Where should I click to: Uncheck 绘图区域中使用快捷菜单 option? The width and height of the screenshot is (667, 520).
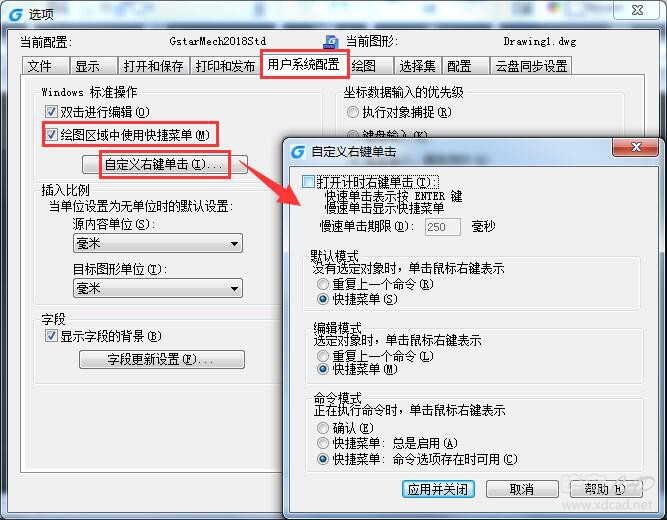(x=51, y=135)
